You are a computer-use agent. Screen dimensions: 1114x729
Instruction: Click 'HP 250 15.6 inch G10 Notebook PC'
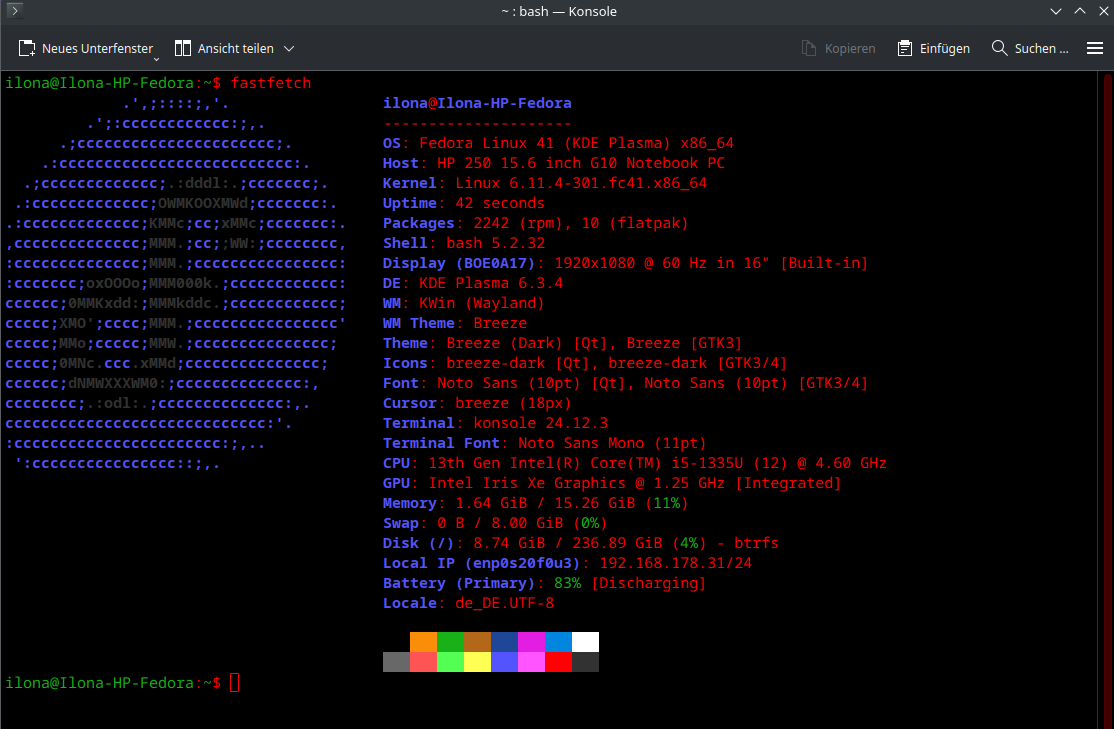(x=580, y=163)
